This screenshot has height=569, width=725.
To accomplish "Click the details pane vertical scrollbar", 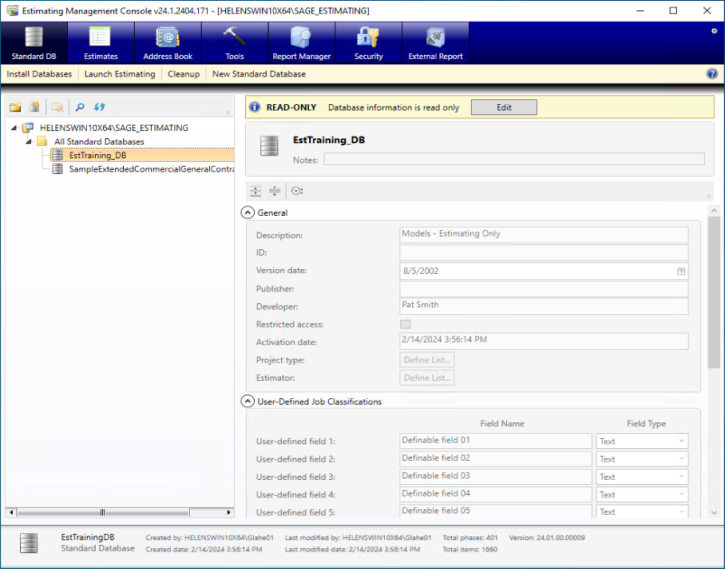I will point(713,291).
